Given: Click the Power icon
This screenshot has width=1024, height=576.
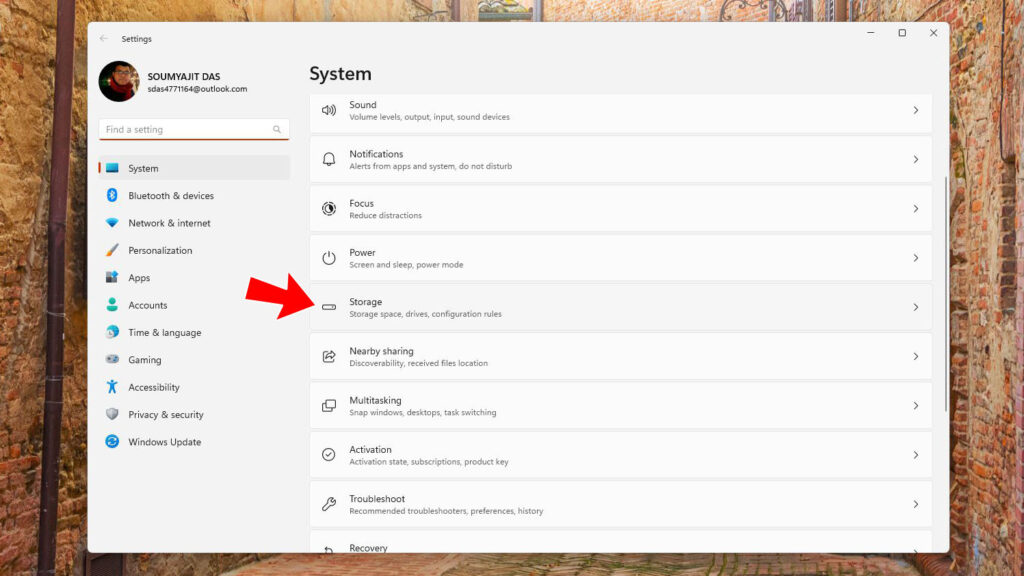Looking at the screenshot, I should (328, 258).
